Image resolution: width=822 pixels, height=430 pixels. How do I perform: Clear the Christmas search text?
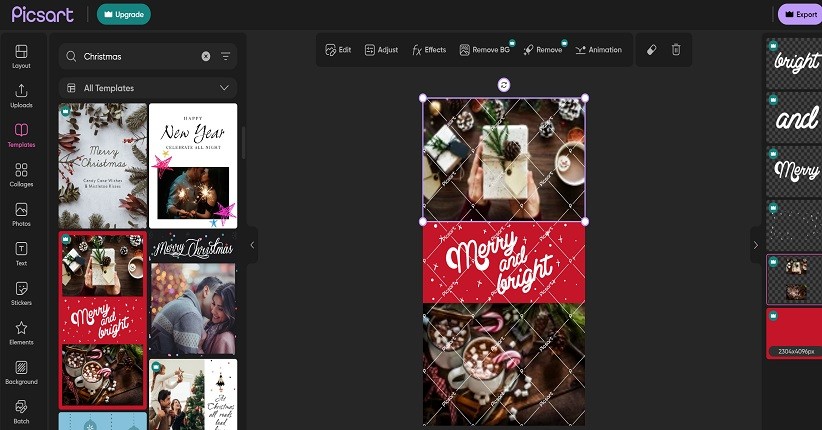pyautogui.click(x=206, y=57)
